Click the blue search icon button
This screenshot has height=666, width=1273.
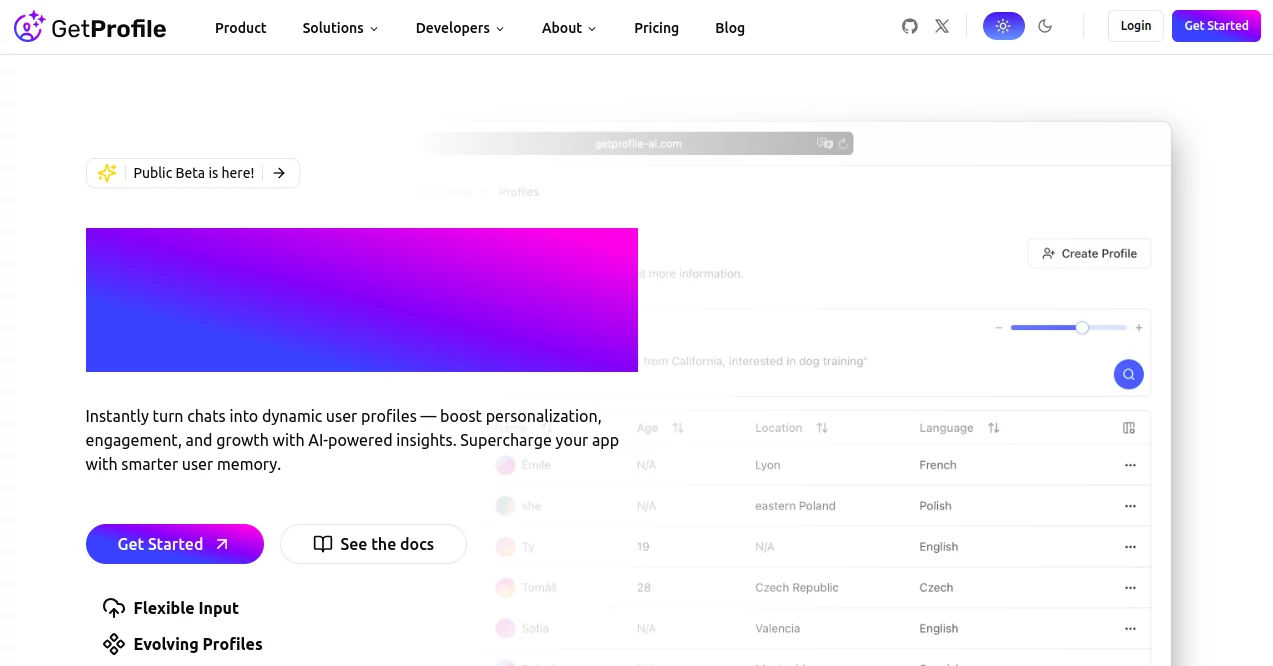point(1128,375)
